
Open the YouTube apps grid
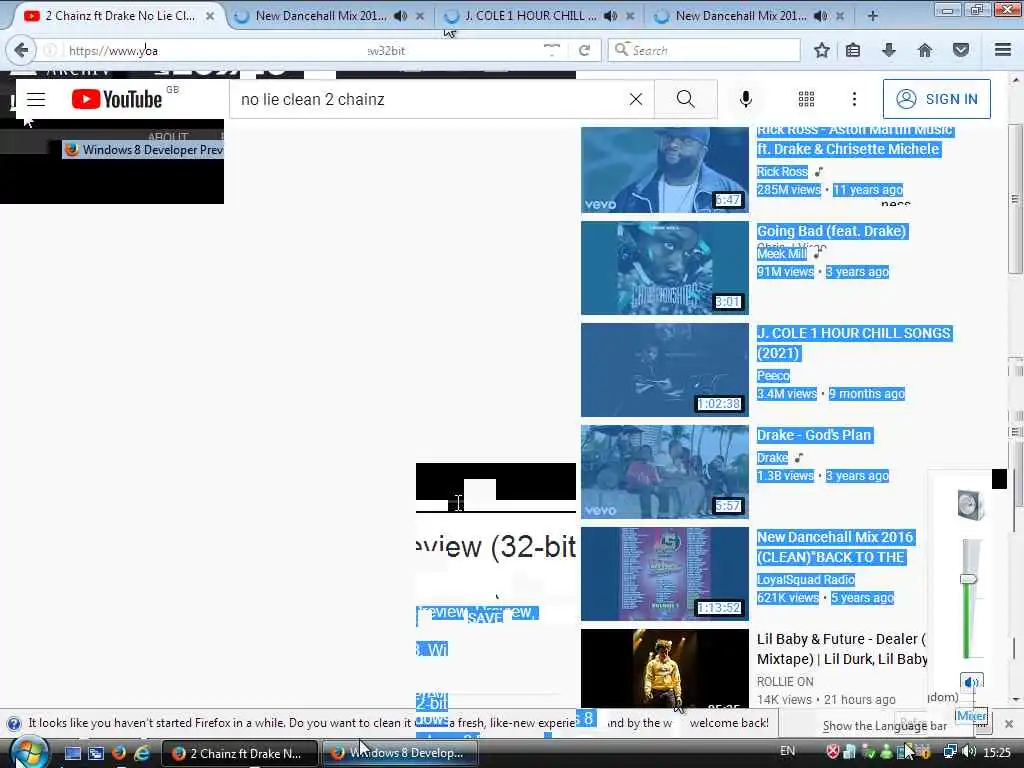[x=807, y=99]
